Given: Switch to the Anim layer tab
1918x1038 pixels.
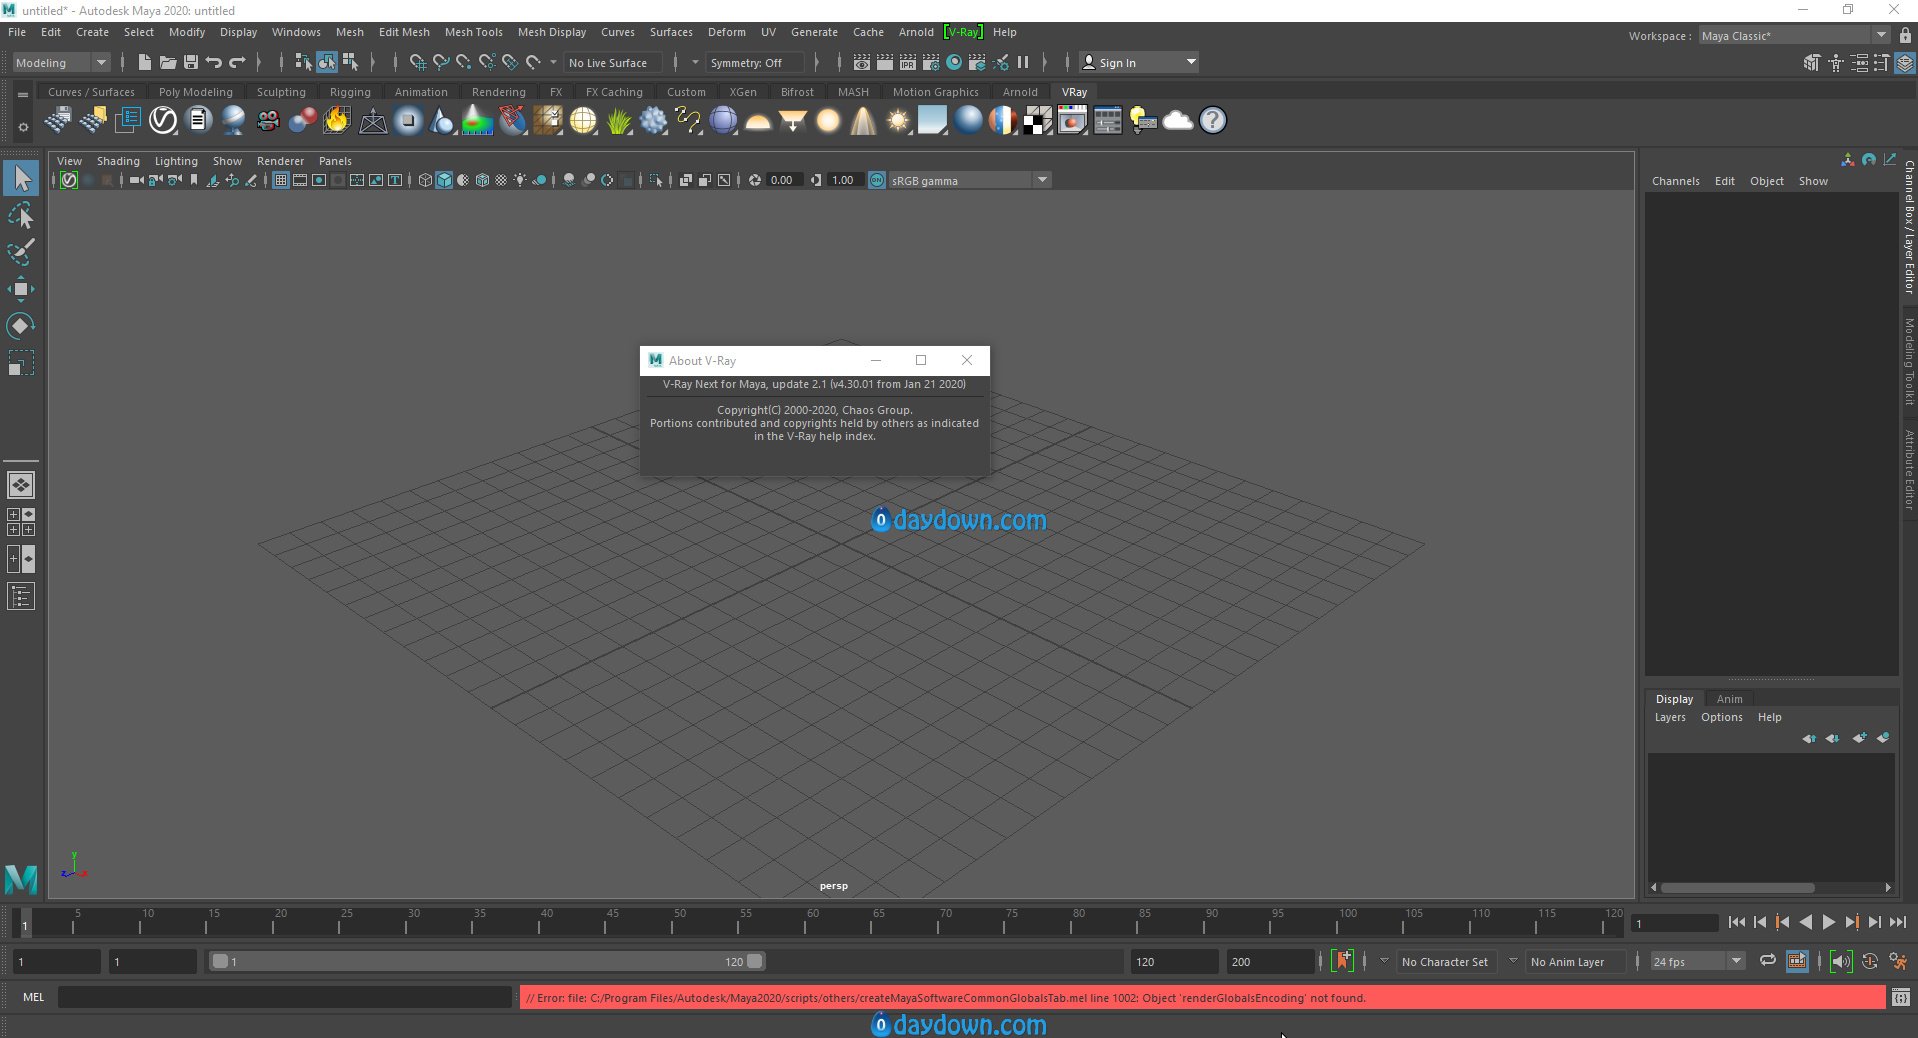Looking at the screenshot, I should tap(1729, 699).
